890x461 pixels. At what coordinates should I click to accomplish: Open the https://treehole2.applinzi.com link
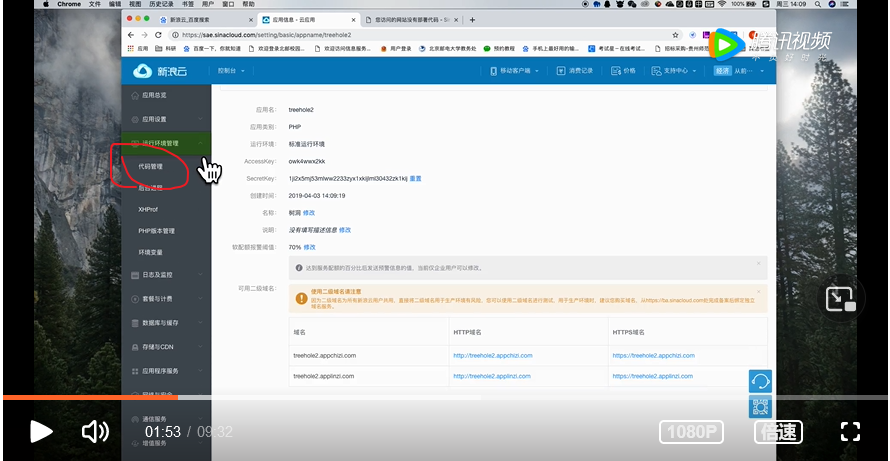pyautogui.click(x=652, y=376)
